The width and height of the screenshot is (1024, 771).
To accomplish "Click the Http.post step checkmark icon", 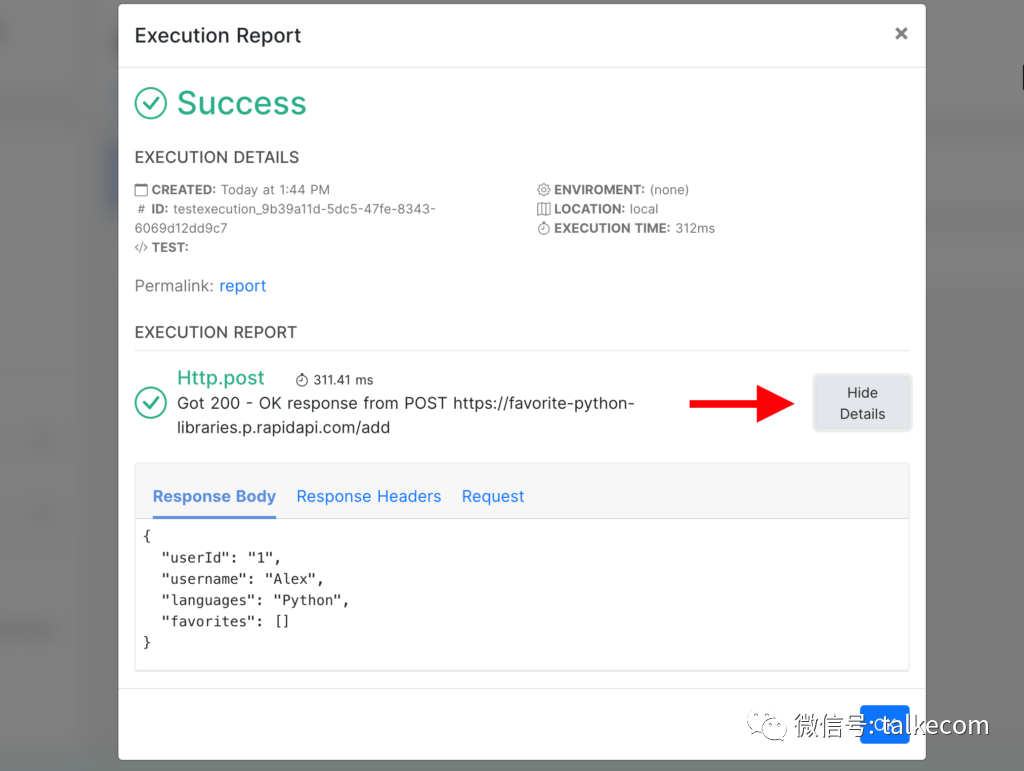I will coord(151,402).
